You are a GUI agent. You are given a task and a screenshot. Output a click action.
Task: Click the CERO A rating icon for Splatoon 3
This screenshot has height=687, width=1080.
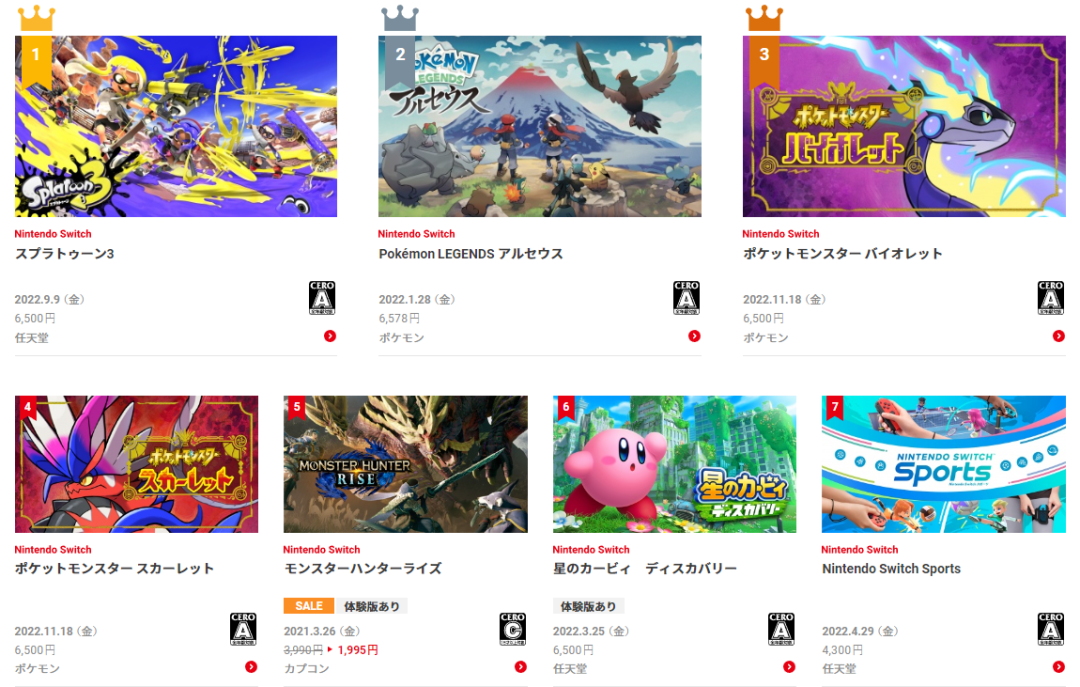[x=322, y=298]
